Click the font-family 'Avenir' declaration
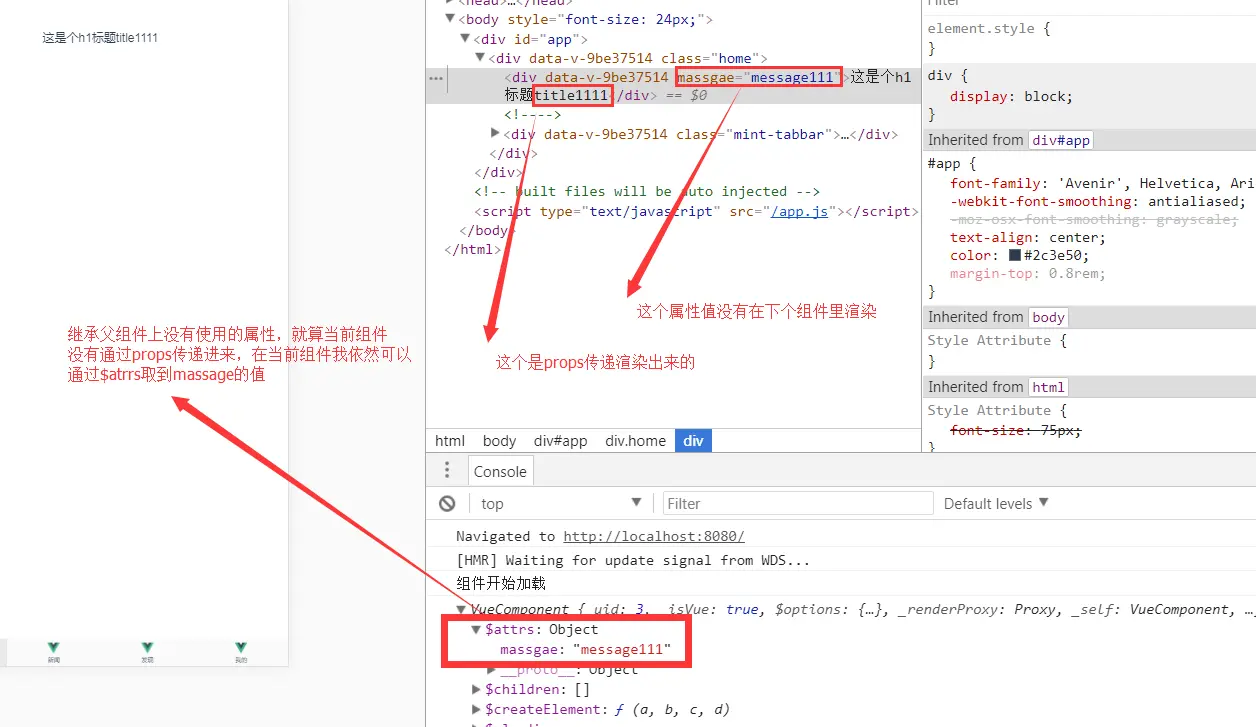Viewport: 1256px width, 727px height. click(x=1102, y=183)
